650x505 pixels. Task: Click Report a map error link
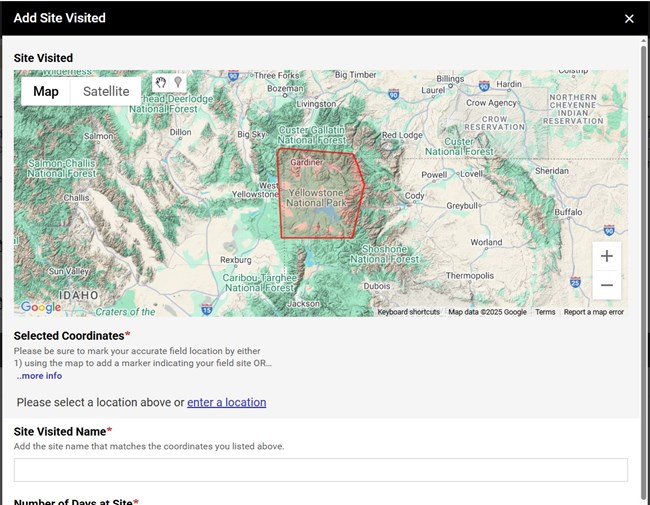tap(593, 312)
